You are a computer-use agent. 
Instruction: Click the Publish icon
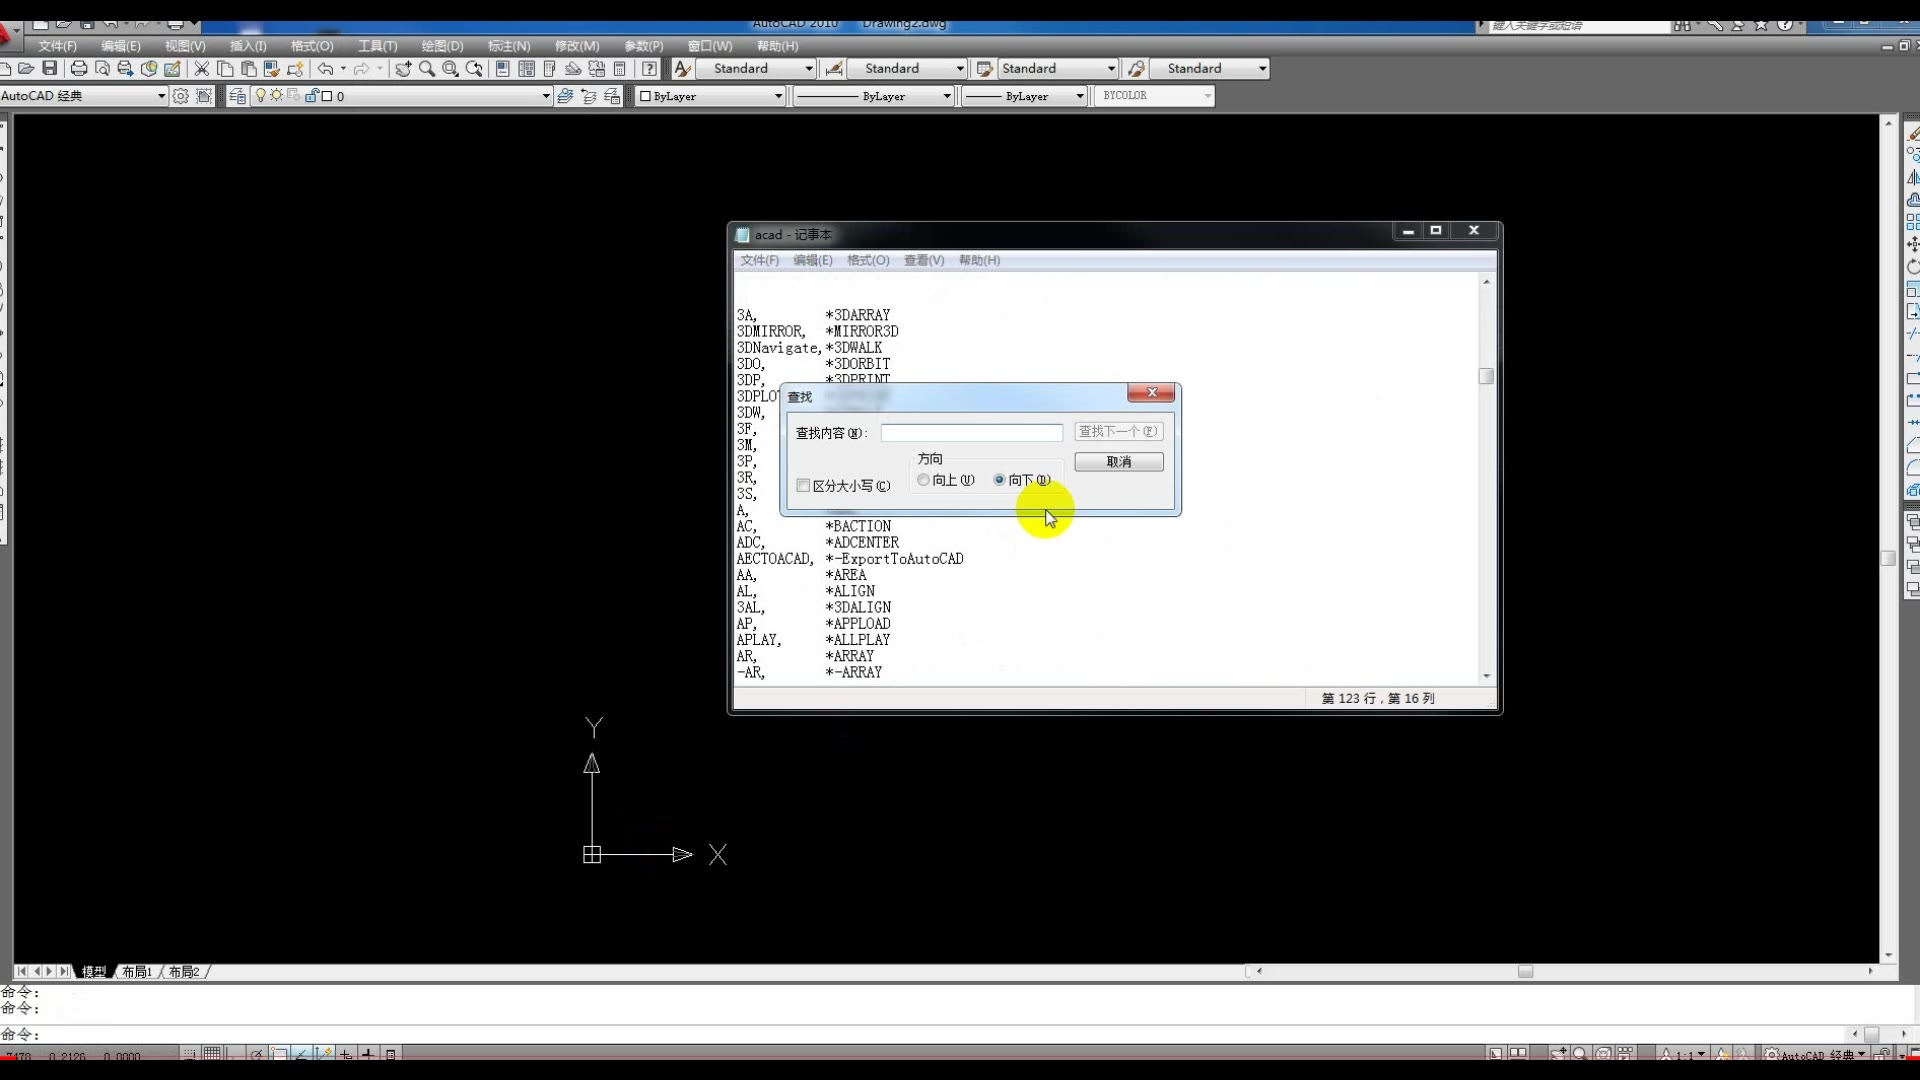125,68
